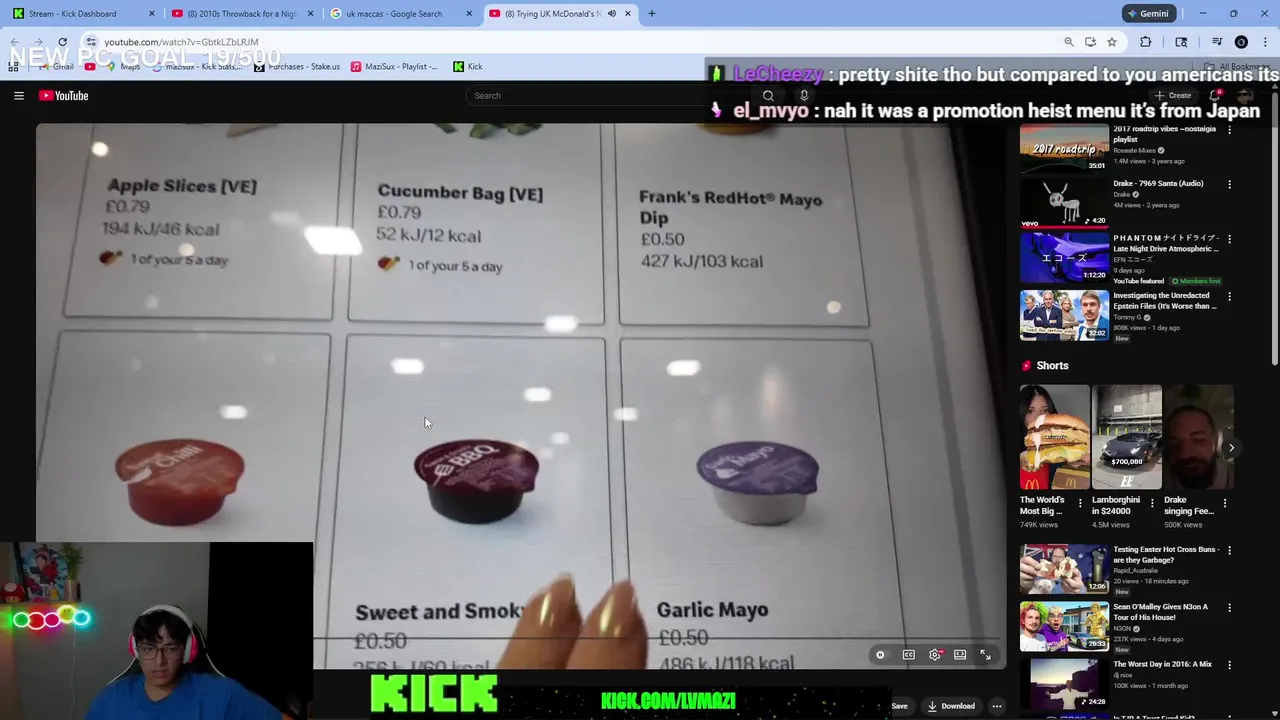Open options menu for The Worst Day in 2016
Image resolution: width=1280 pixels, height=720 pixels.
click(x=1229, y=665)
